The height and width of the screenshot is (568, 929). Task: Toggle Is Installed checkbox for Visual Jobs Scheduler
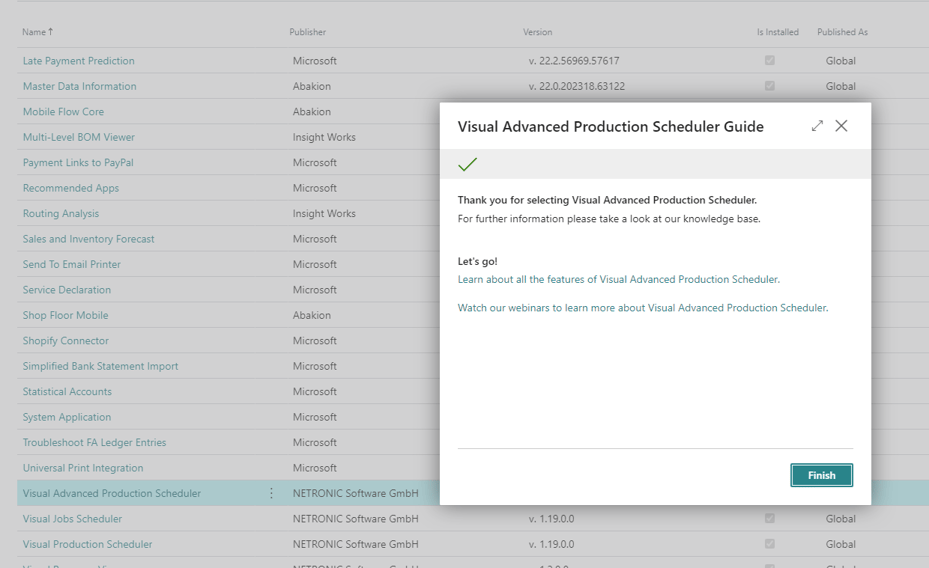click(770, 518)
